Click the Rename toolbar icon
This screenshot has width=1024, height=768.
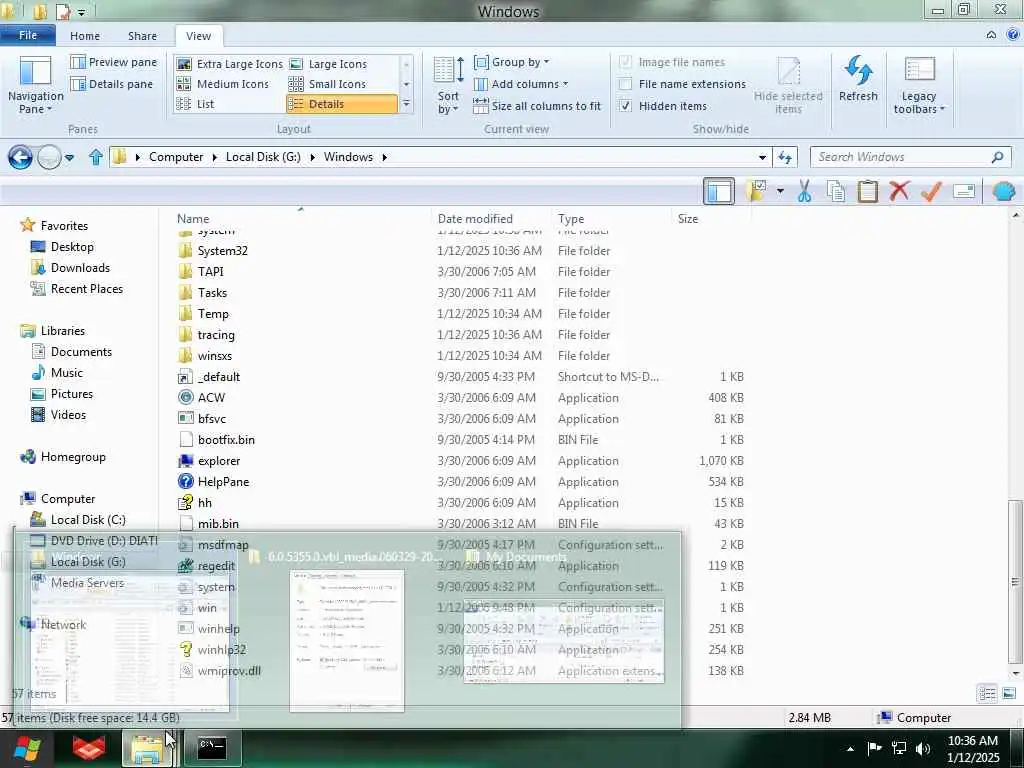point(964,191)
